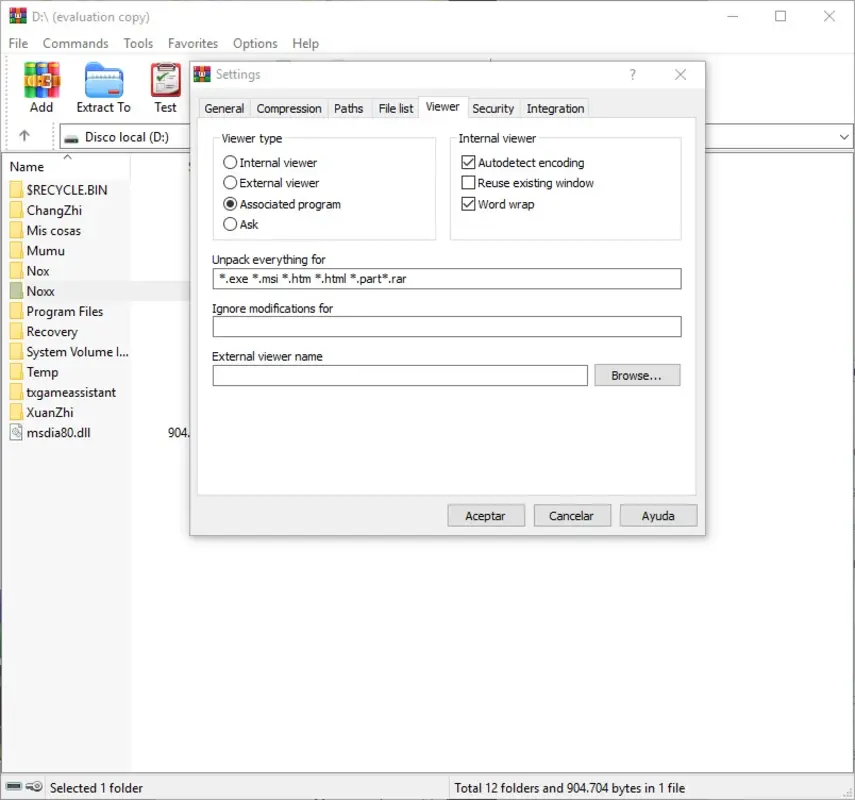Open the drive selection dropdown

[x=843, y=136]
